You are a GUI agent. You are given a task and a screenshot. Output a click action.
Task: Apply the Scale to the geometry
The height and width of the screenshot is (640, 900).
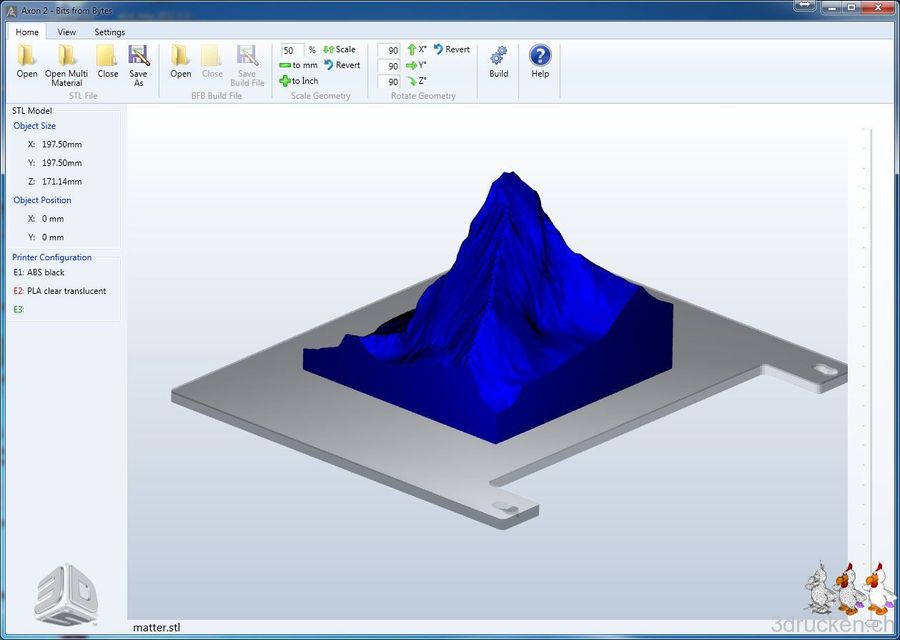[340, 49]
